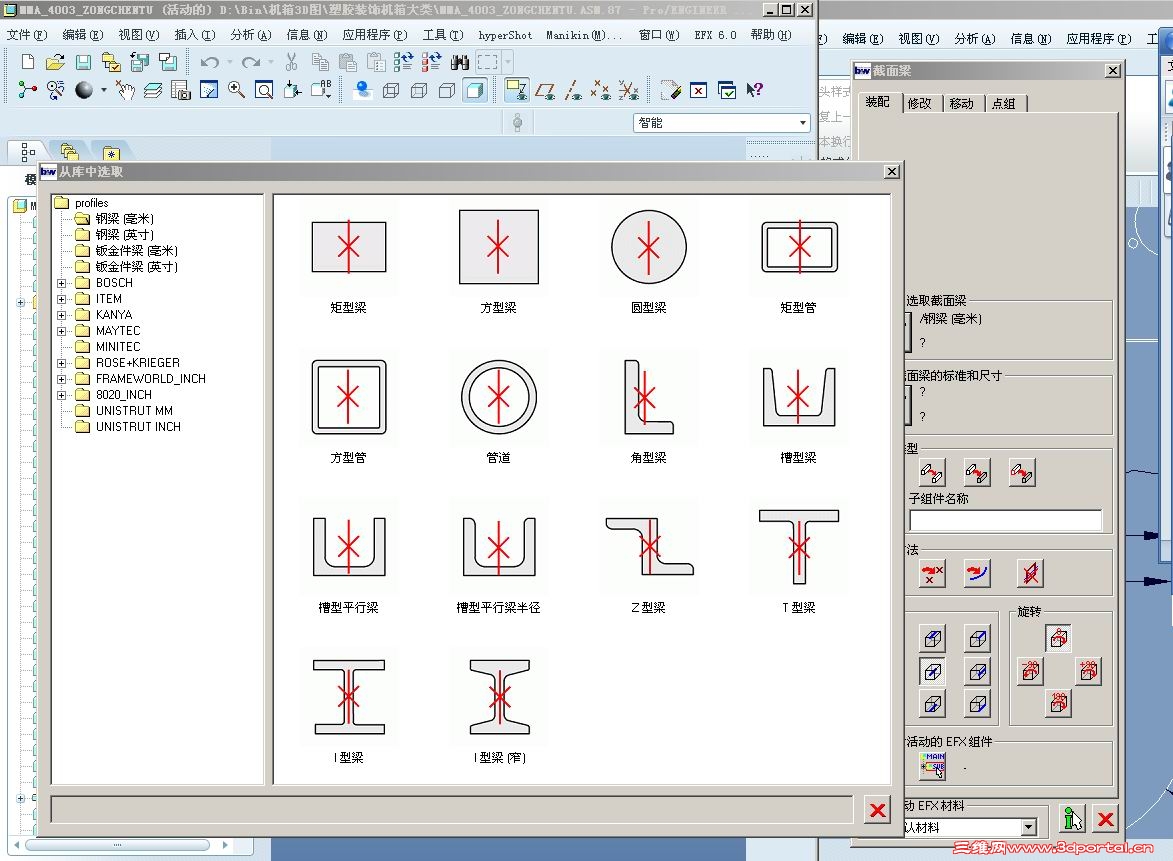Image resolution: width=1173 pixels, height=861 pixels.
Task: Toggle wireframe display style
Action: [x=391, y=91]
